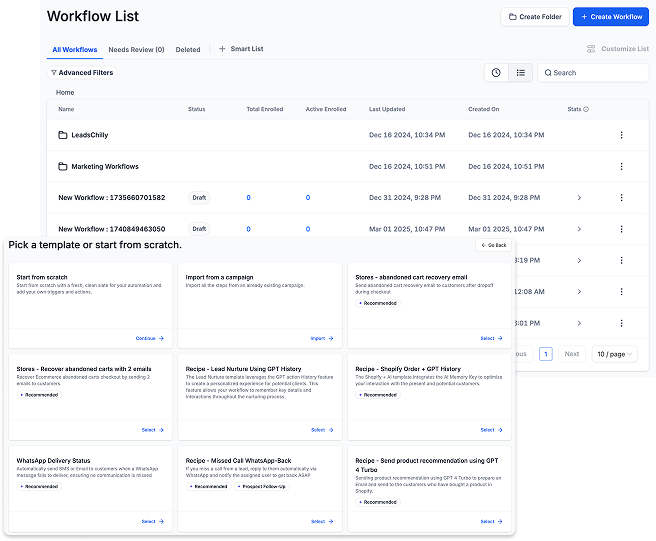The height and width of the screenshot is (541, 656).
Task: Click the Create Folder button
Action: click(x=533, y=17)
